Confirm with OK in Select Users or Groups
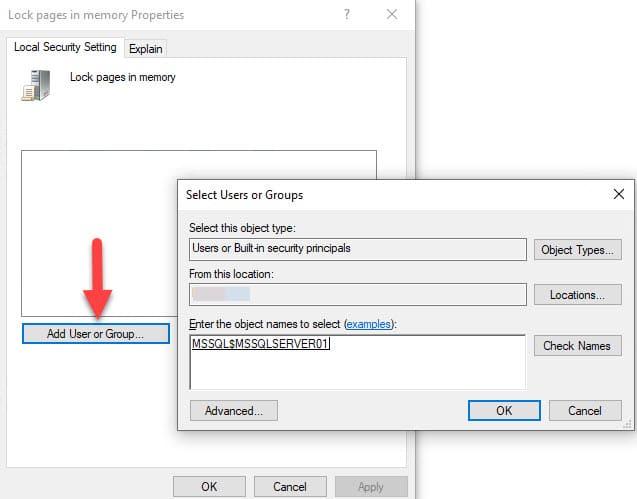This screenshot has height=499, width=637. [x=504, y=410]
